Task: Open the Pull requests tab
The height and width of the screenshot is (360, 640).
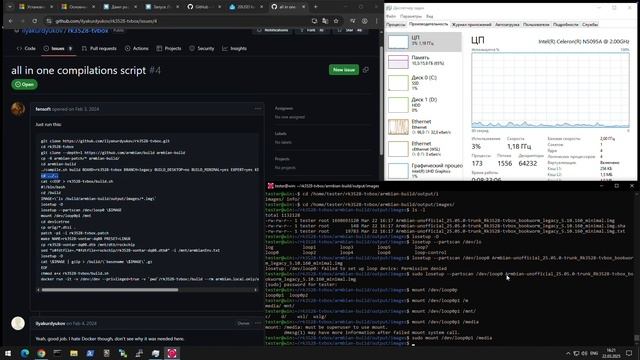Action: pyautogui.click(x=99, y=49)
